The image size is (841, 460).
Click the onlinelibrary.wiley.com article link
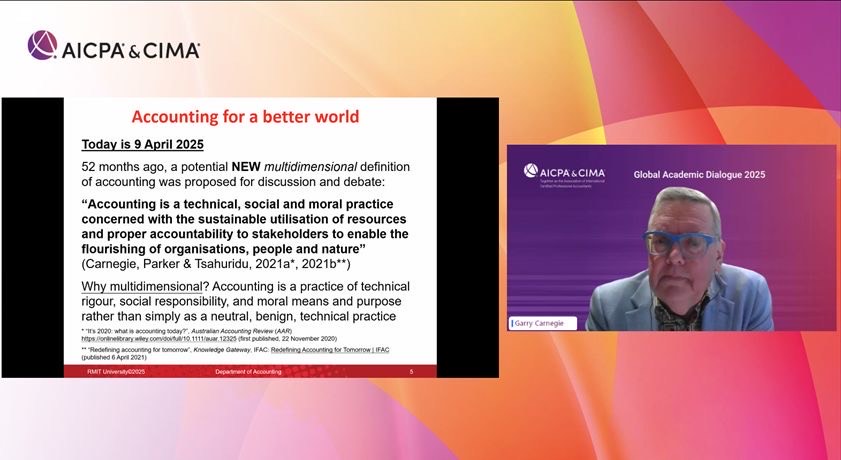159,339
